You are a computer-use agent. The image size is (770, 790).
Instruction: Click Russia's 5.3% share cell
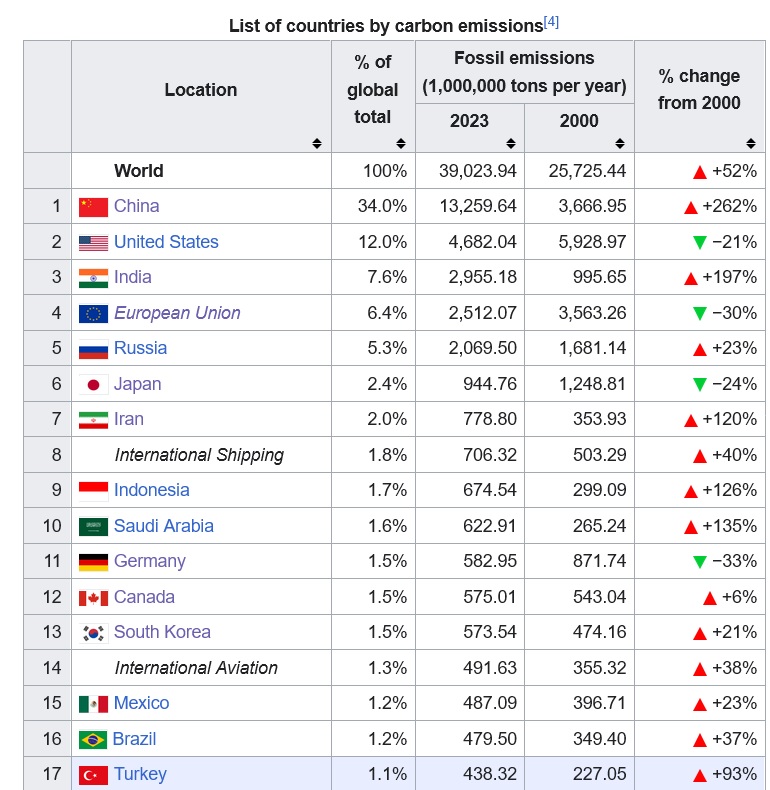[x=373, y=348]
